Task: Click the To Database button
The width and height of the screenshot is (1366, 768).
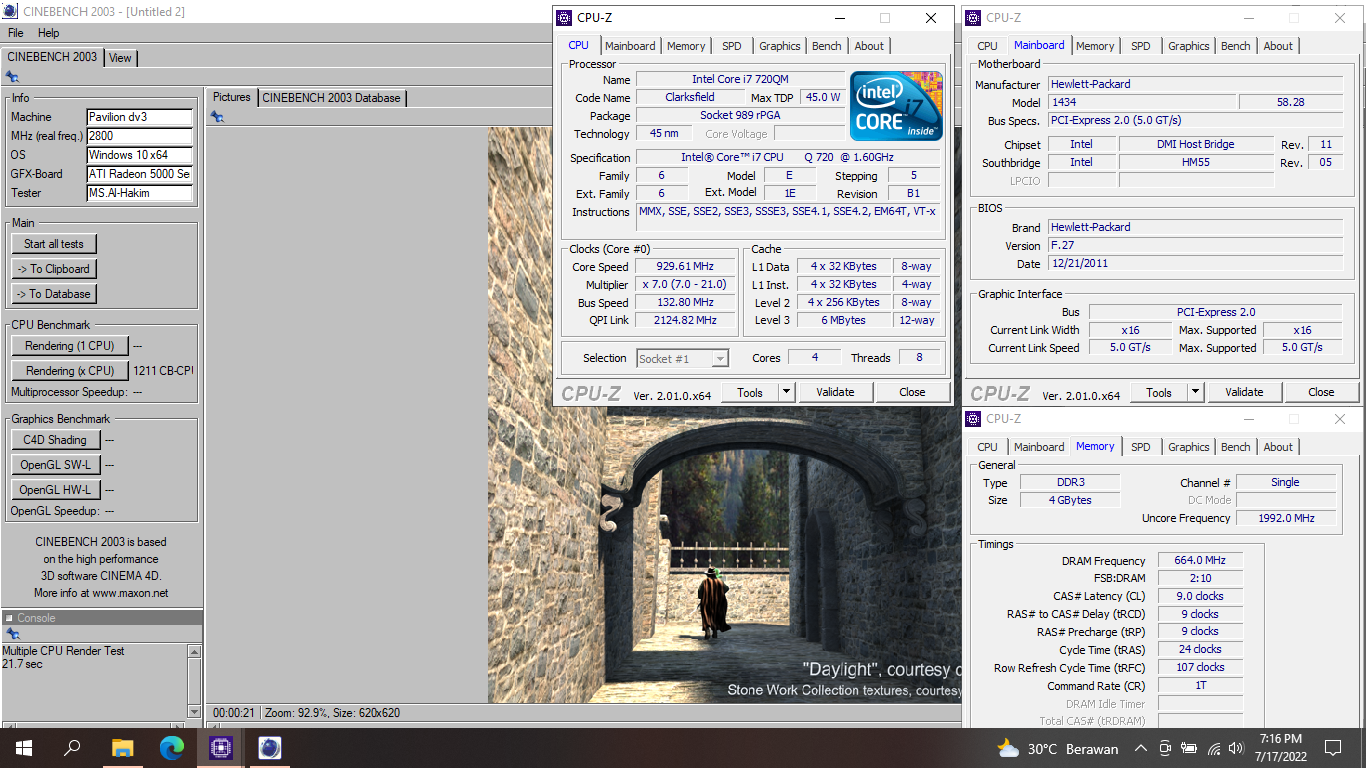Action: click(x=54, y=294)
